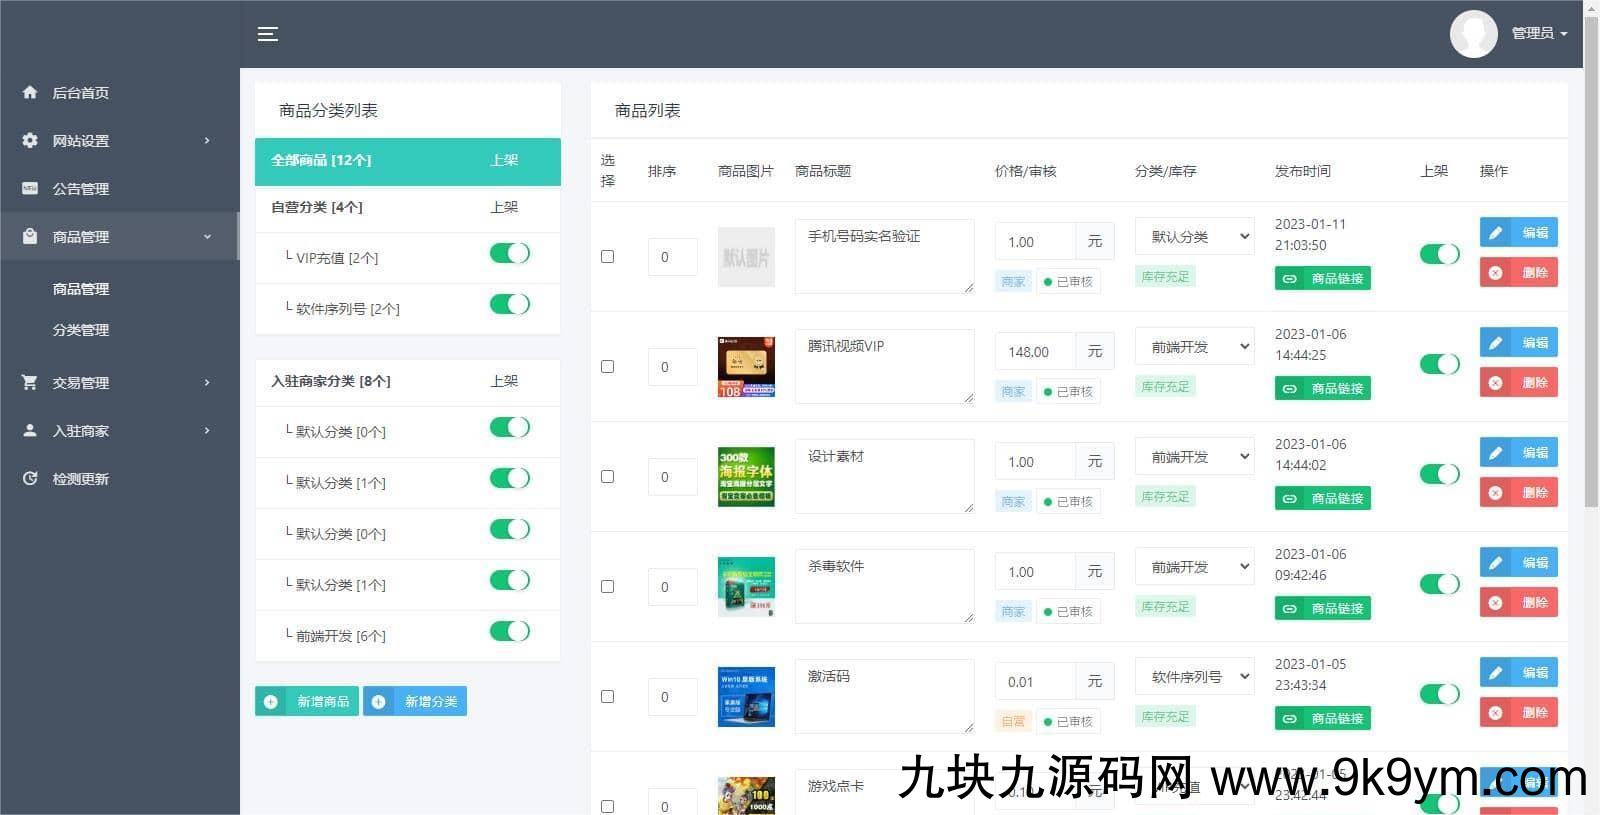This screenshot has height=815, width=1600.
Task: Click 删除 text for 腾讯视频VIP row
Action: point(1535,383)
